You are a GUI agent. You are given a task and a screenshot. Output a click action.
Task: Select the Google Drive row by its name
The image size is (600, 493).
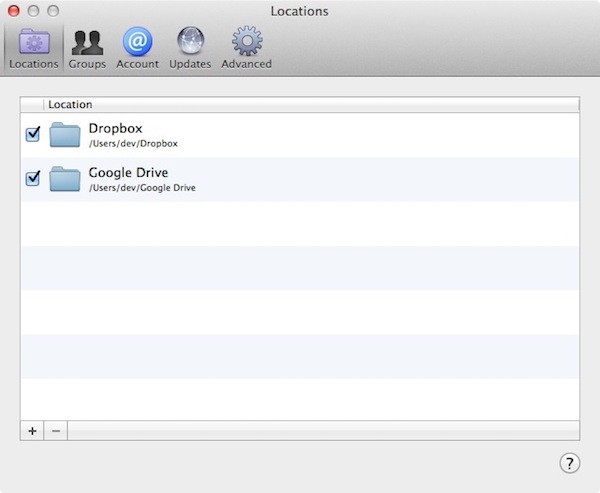click(128, 173)
